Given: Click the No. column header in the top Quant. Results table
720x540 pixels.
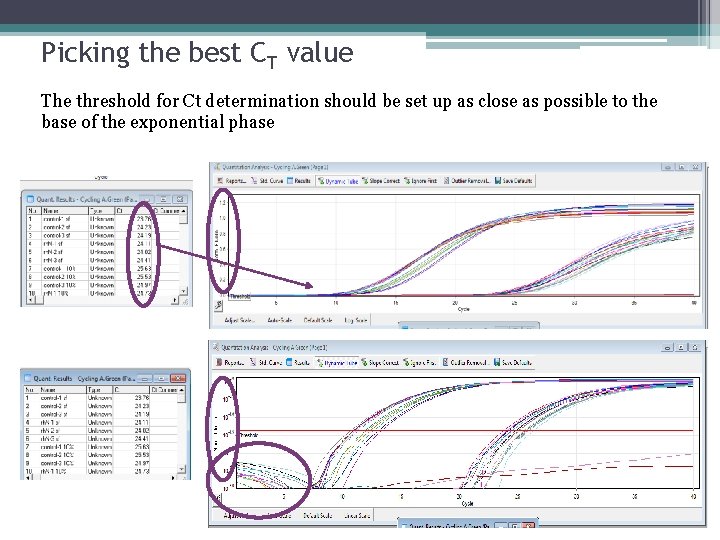Looking at the screenshot, I should pyautogui.click(x=32, y=210).
